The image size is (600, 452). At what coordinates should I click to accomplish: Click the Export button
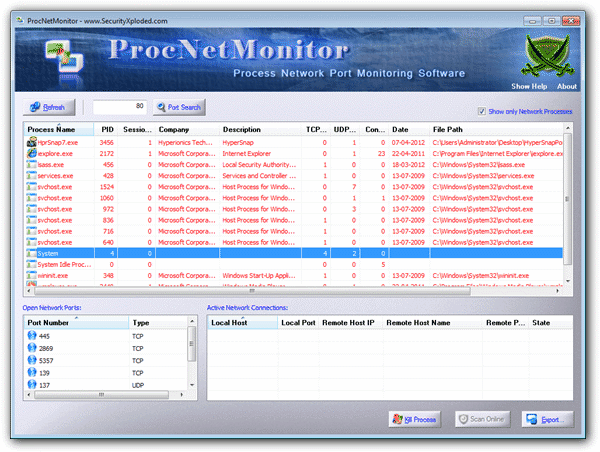tap(548, 419)
